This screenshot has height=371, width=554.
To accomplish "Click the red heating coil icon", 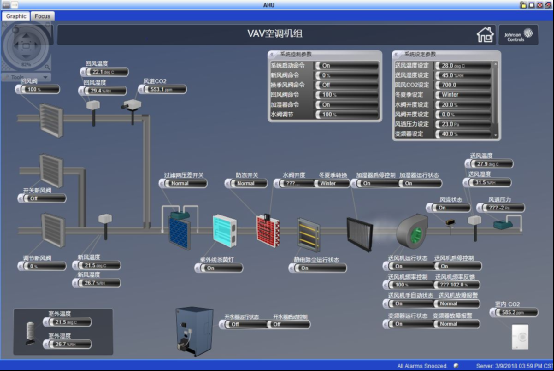I will tap(268, 231).
